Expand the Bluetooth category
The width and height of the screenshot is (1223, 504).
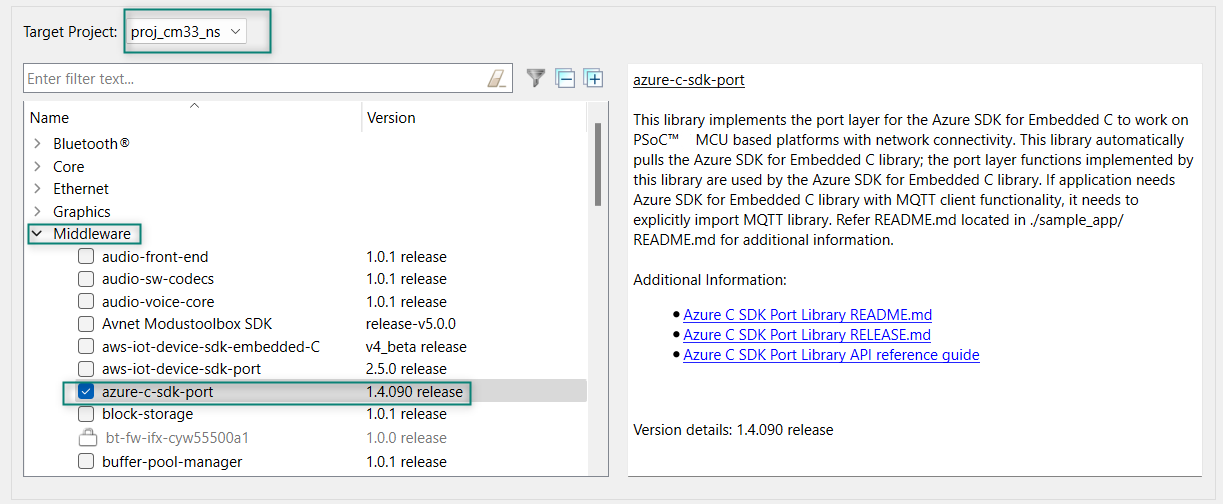[37, 144]
